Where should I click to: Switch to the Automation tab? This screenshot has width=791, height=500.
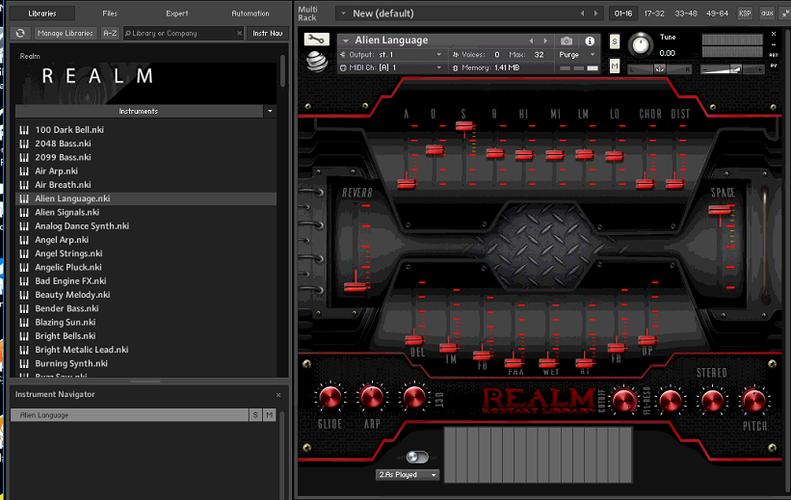pyautogui.click(x=249, y=13)
